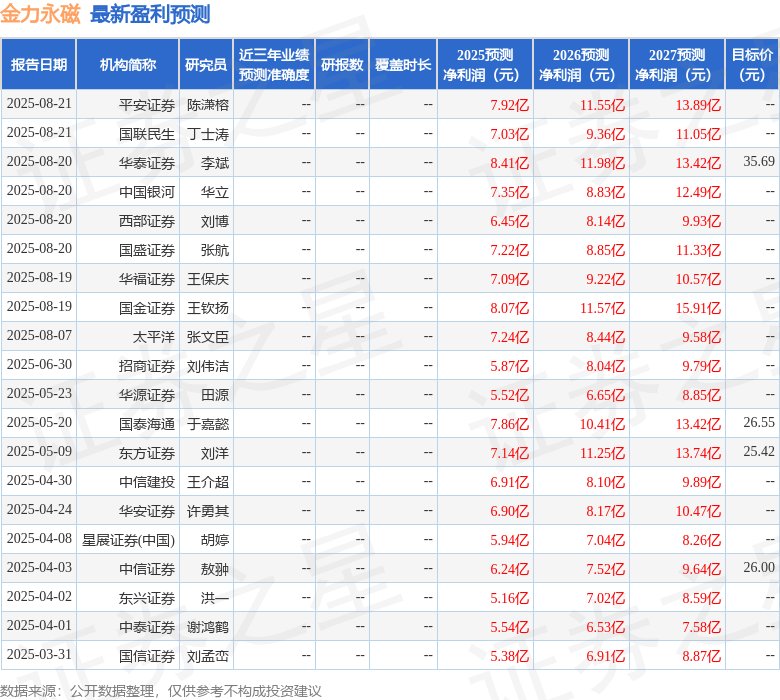The image size is (780, 700).
Task: Click the 2027预测净利润 header
Action: [677, 65]
